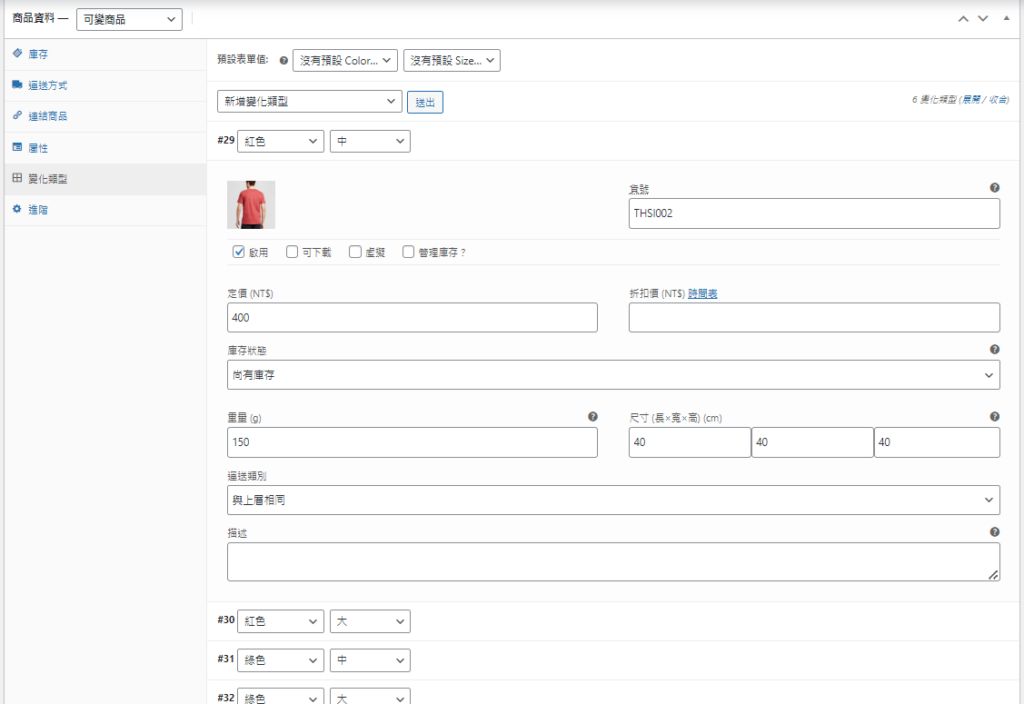The height and width of the screenshot is (704, 1024).
Task: Open the 新增變化類型 dropdown
Action: click(309, 101)
